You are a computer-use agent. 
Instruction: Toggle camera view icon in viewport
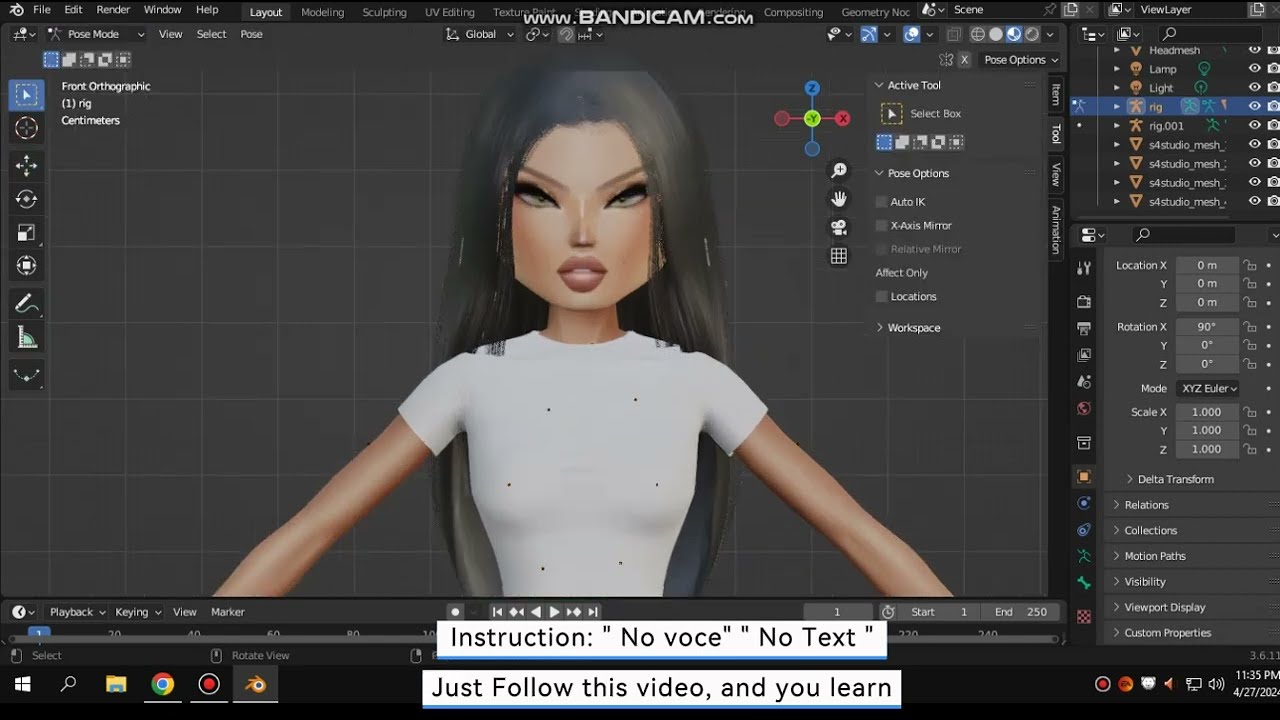[839, 227]
